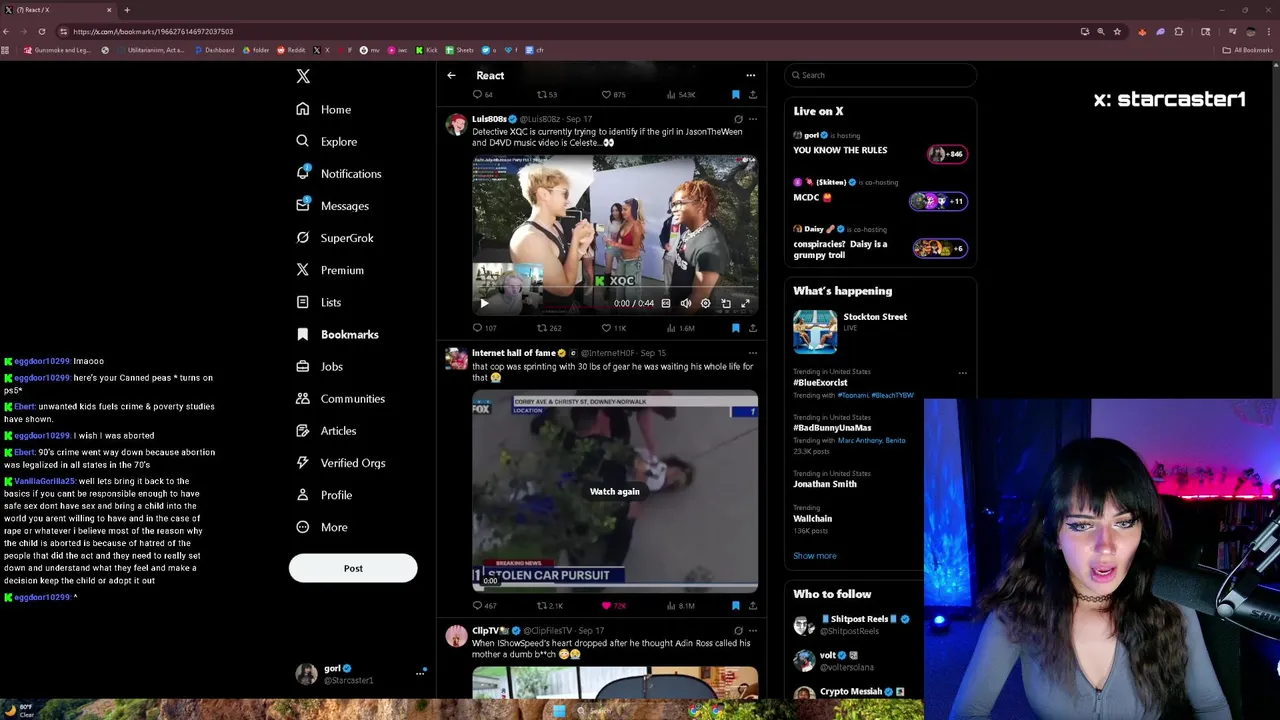Reload the page in the browser
The height and width of the screenshot is (720, 1280).
[42, 31]
